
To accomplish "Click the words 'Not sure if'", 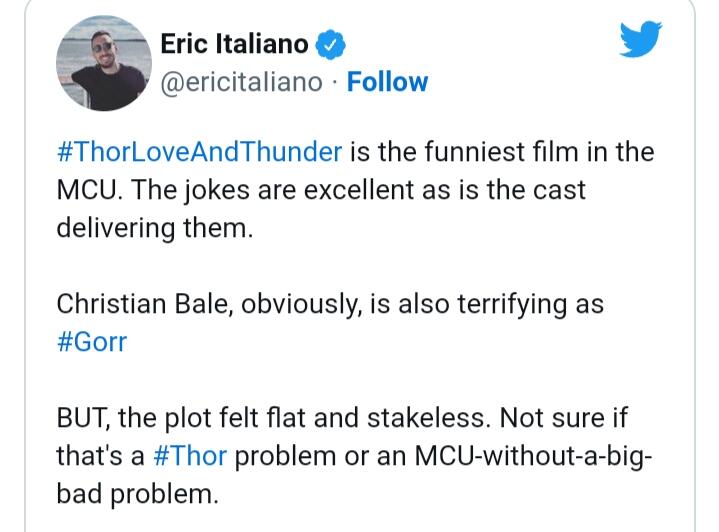I will 564,418.
